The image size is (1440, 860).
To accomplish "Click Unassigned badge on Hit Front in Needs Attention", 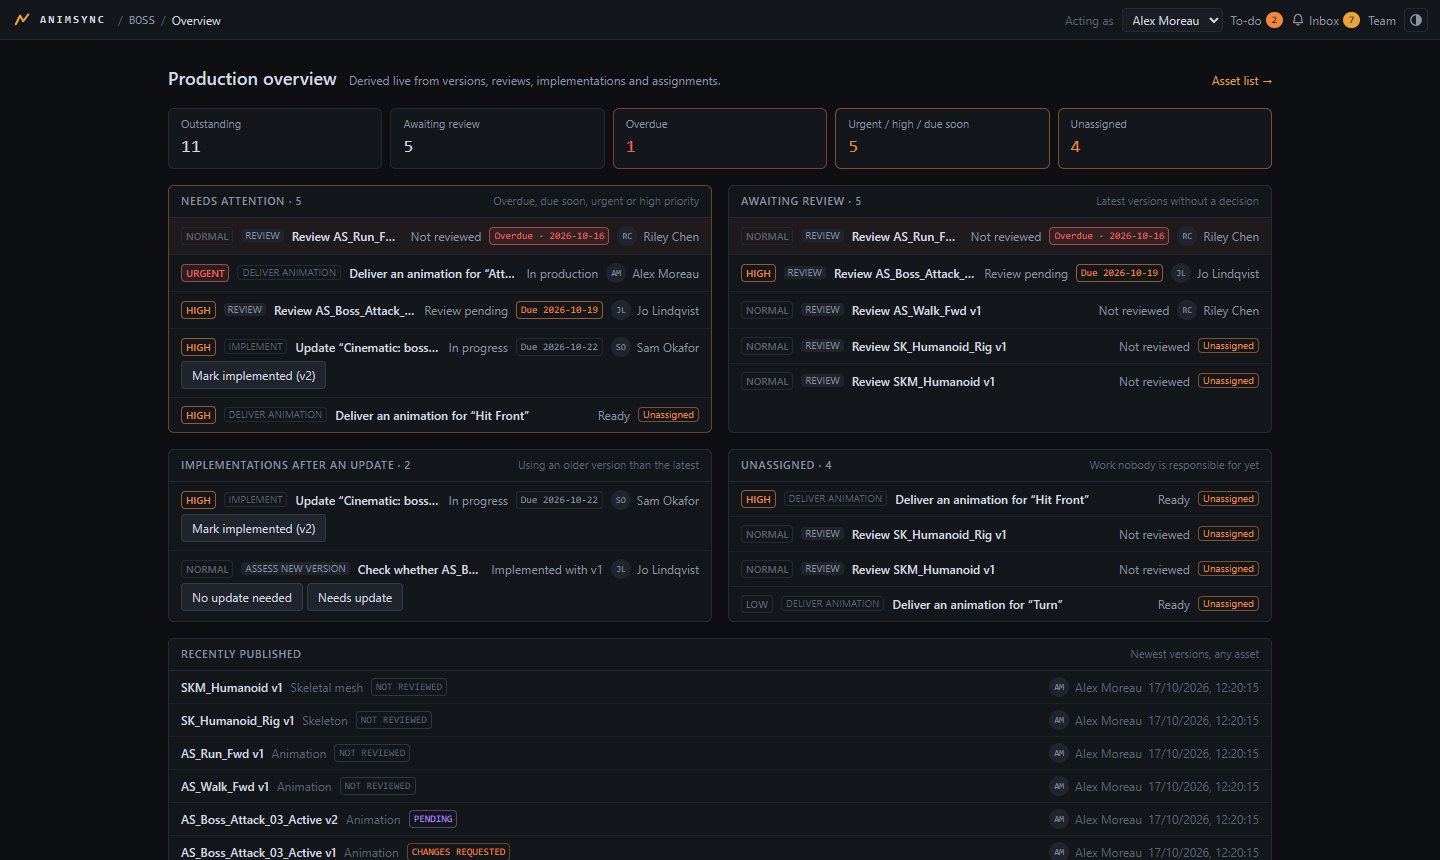I will click(x=669, y=415).
